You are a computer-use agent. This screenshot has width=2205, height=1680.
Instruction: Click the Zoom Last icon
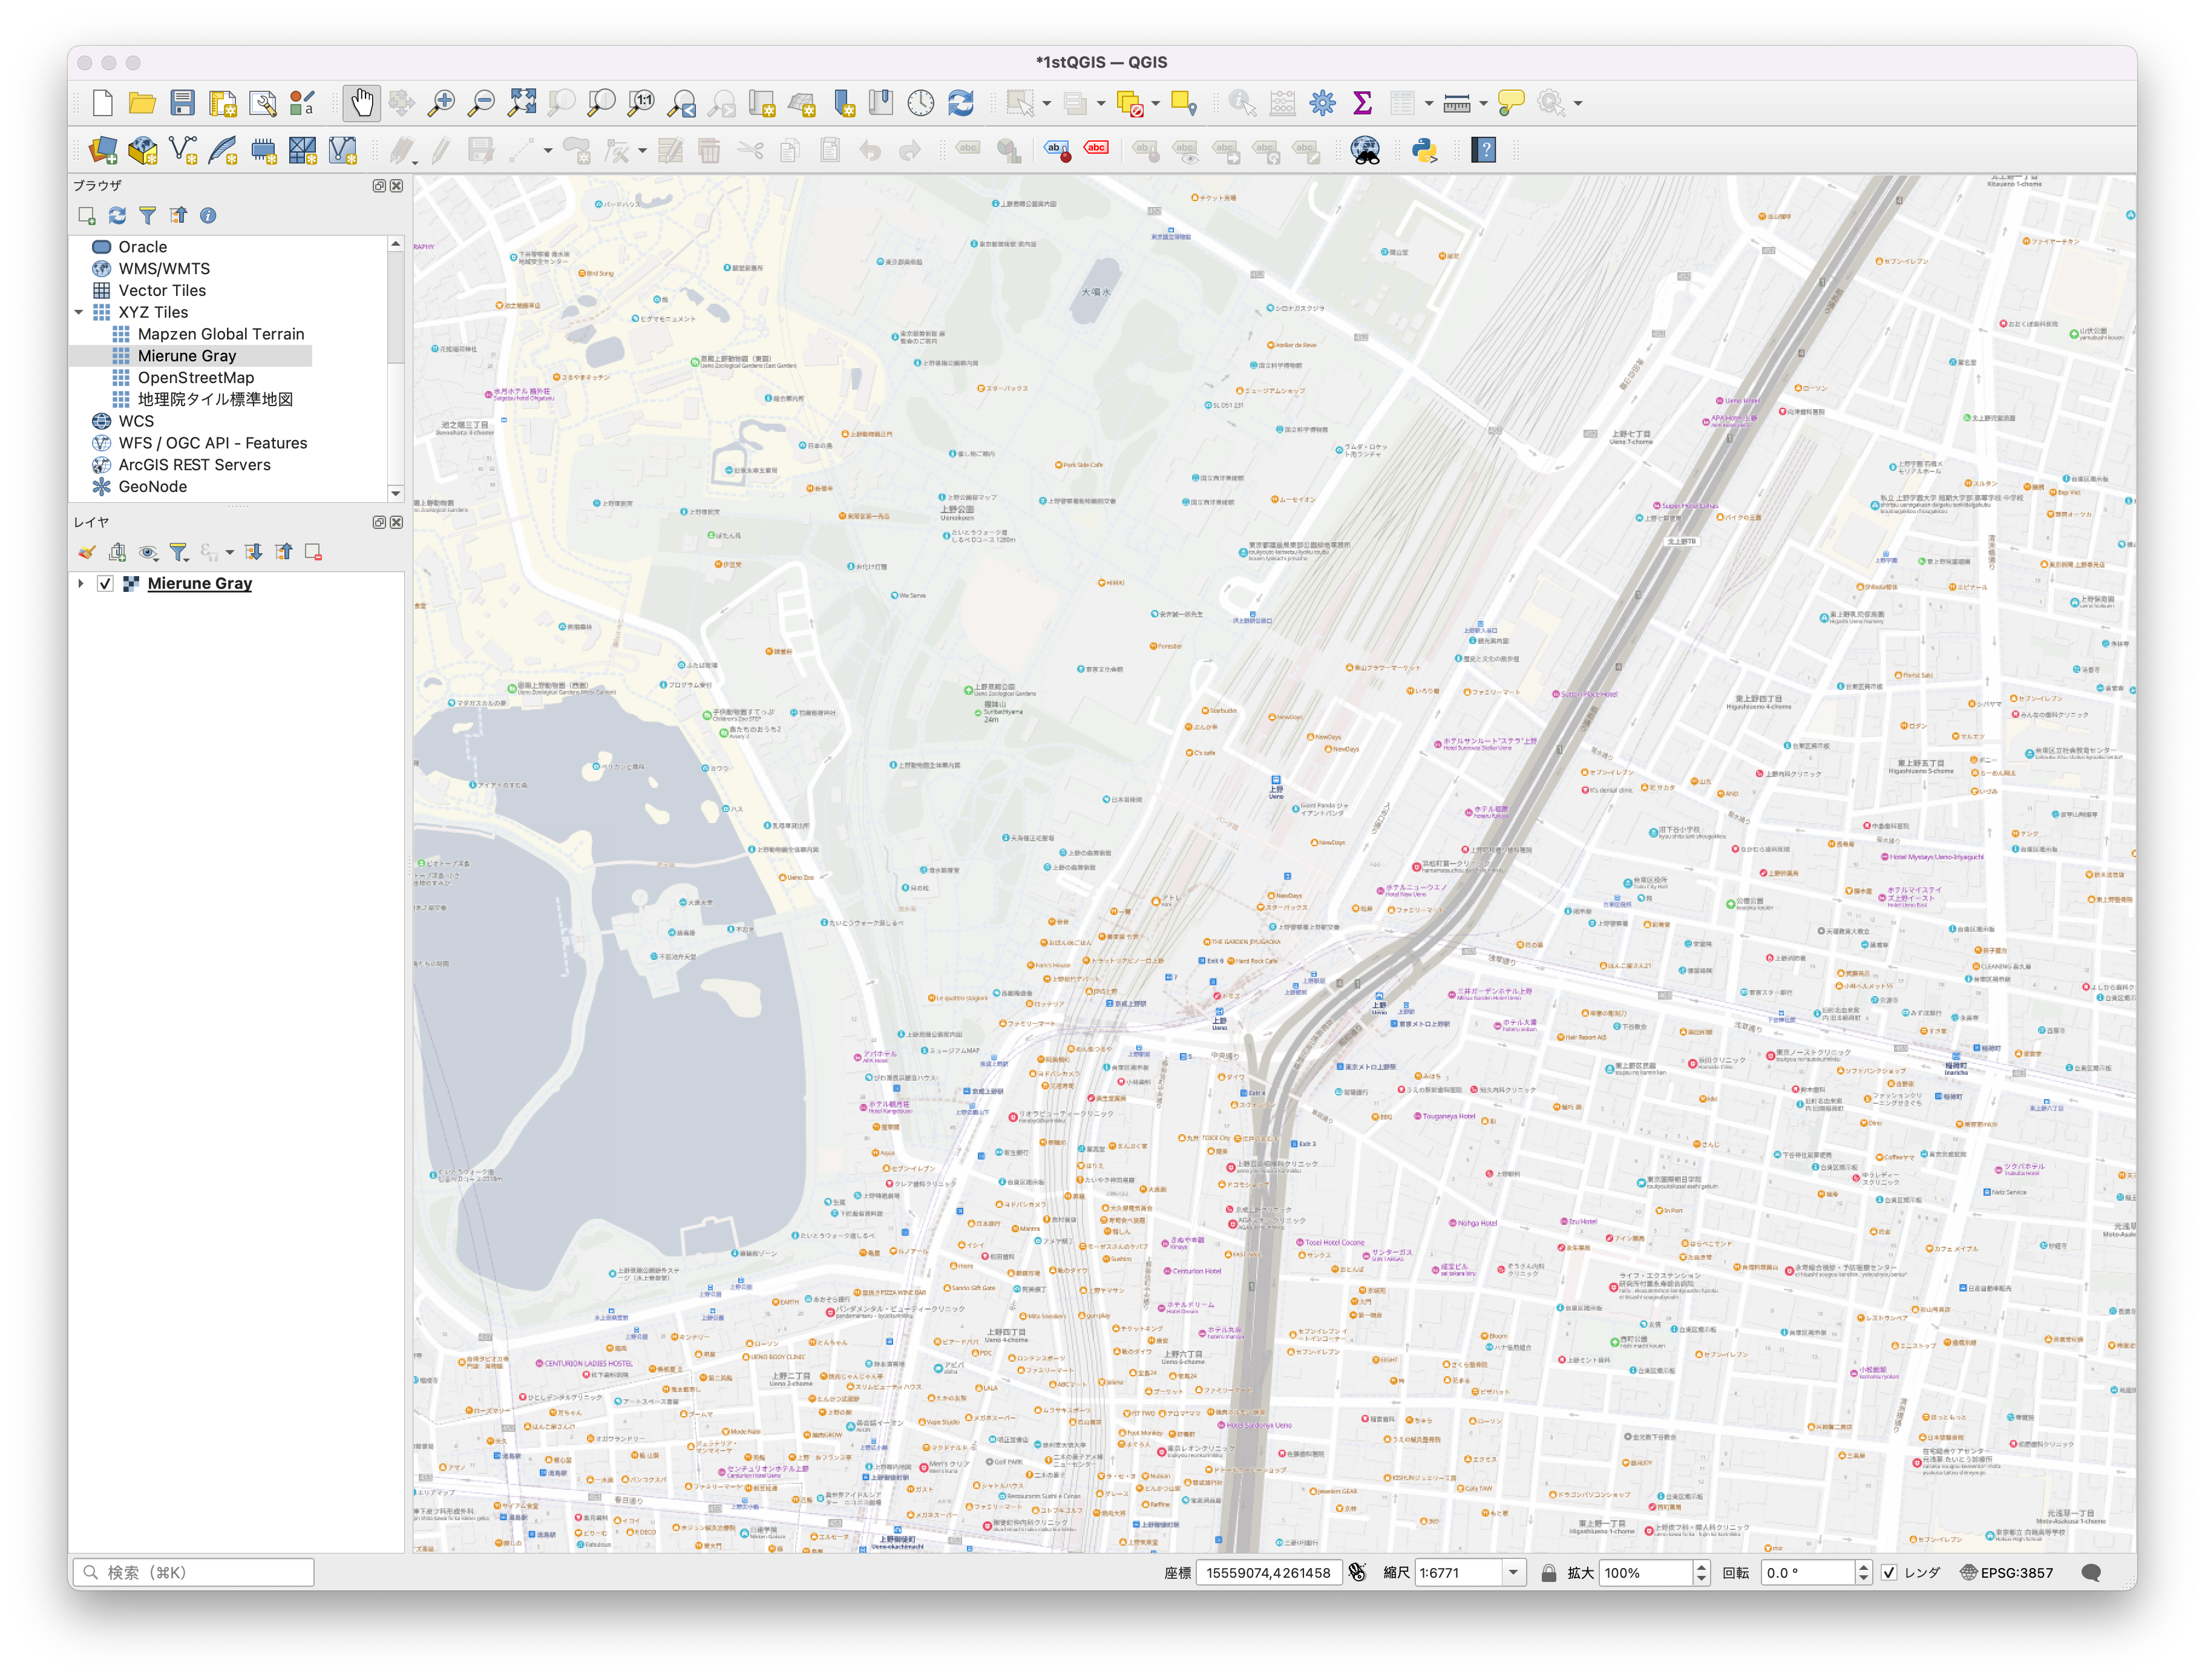(x=682, y=103)
